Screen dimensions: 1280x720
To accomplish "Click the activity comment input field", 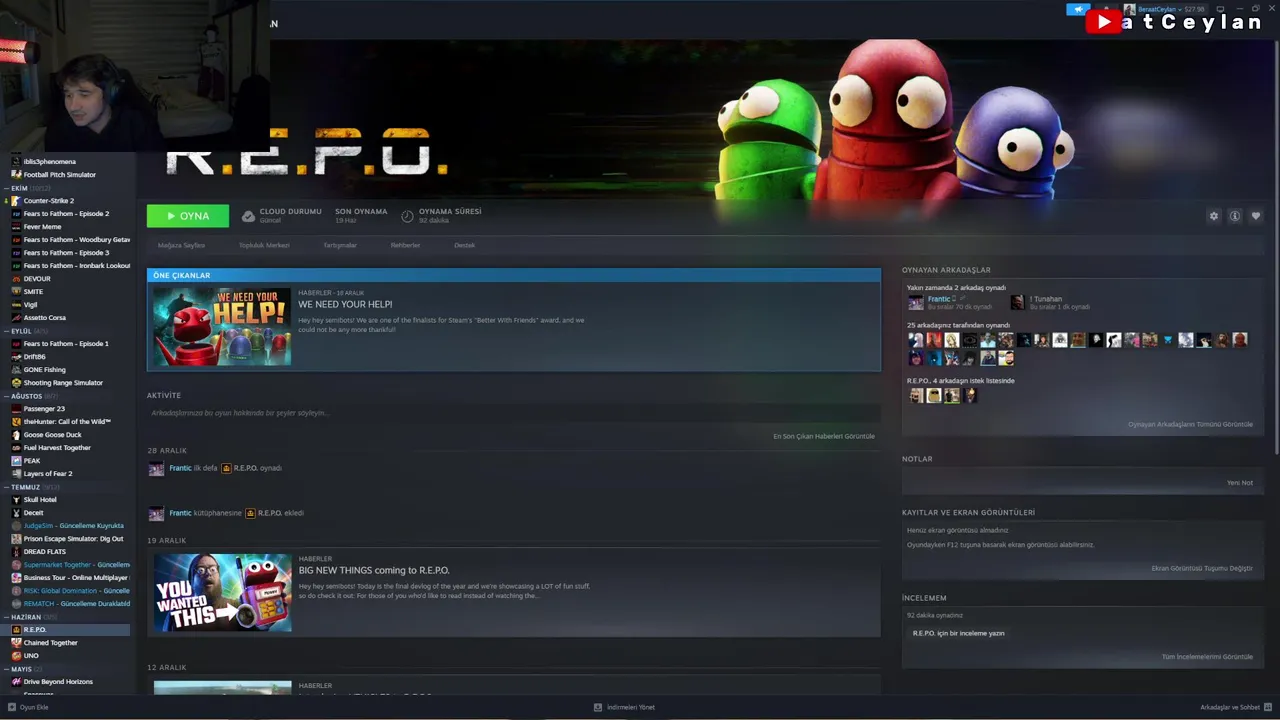I will tap(513, 413).
